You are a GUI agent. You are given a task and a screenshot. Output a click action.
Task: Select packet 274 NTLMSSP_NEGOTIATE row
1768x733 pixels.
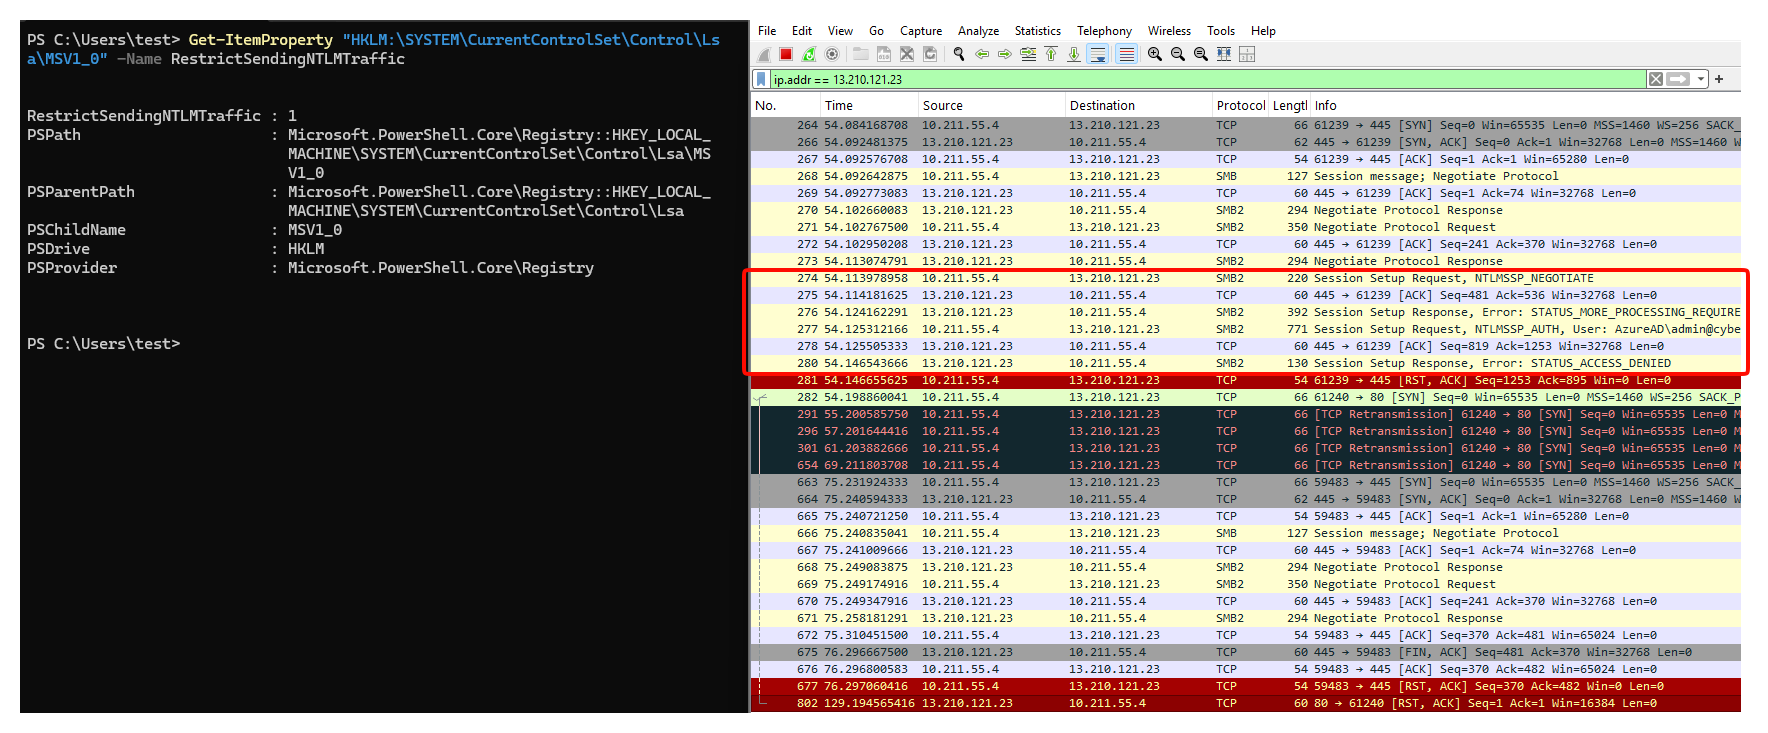coord(1246,278)
